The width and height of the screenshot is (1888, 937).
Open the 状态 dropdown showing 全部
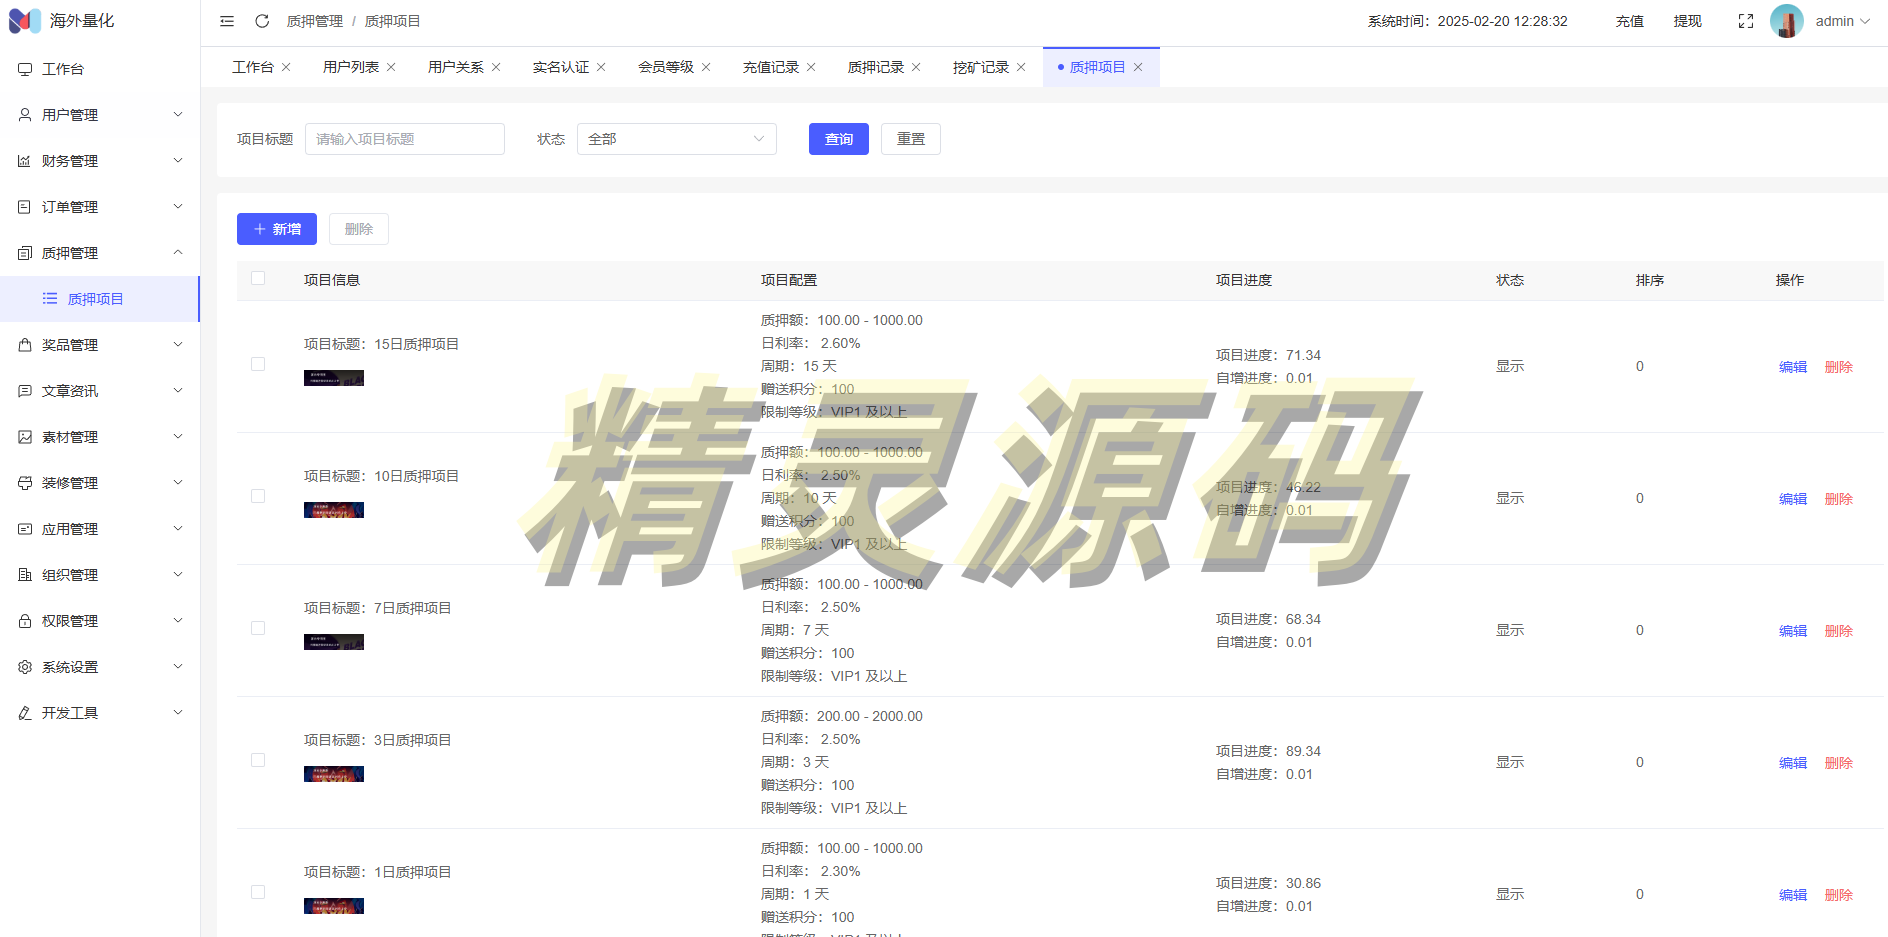pyautogui.click(x=676, y=139)
